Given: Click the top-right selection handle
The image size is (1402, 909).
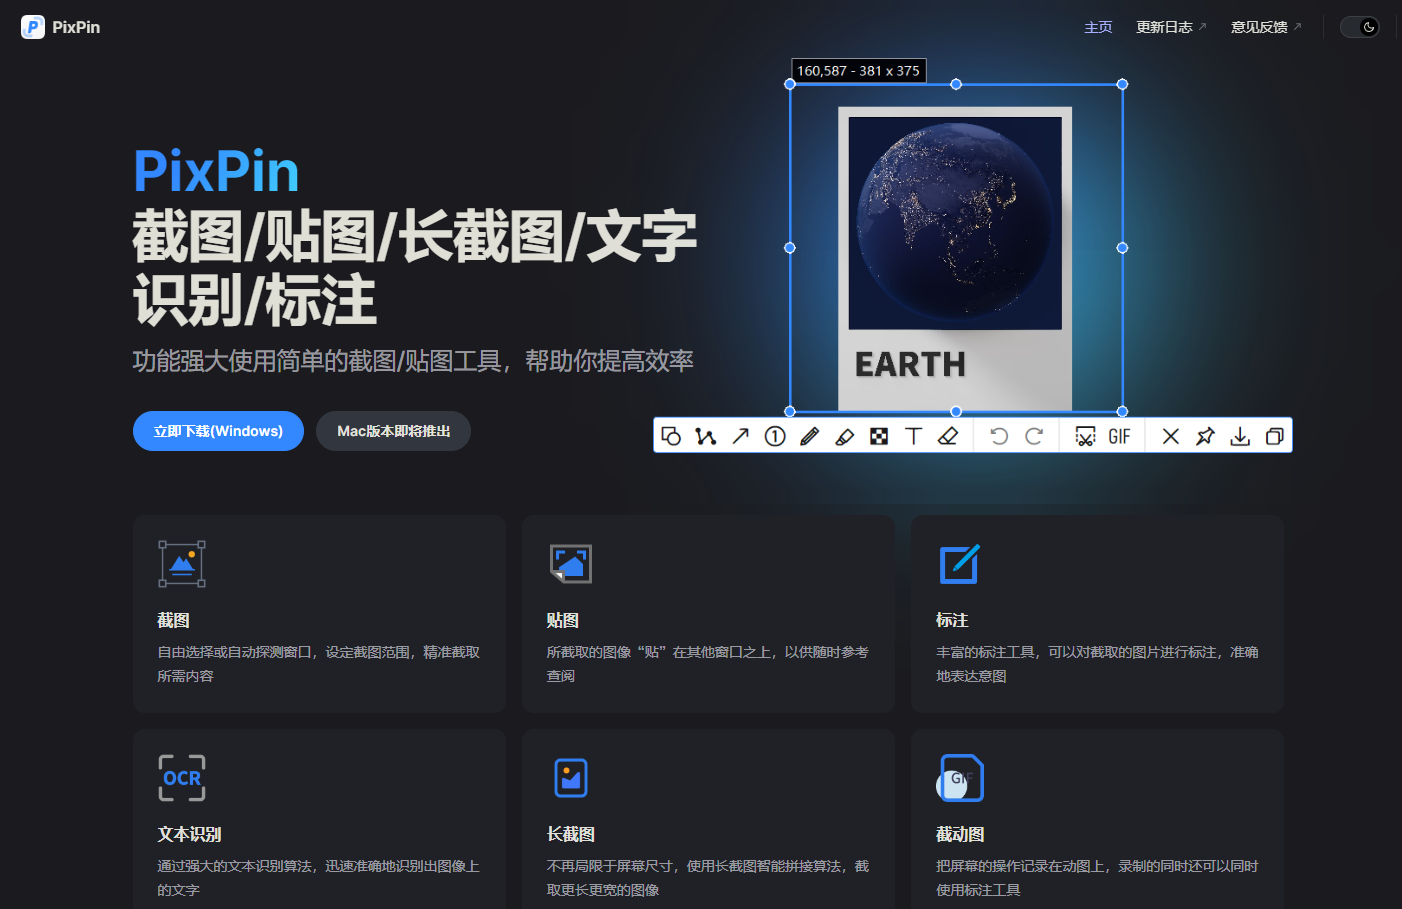Looking at the screenshot, I should [1122, 84].
